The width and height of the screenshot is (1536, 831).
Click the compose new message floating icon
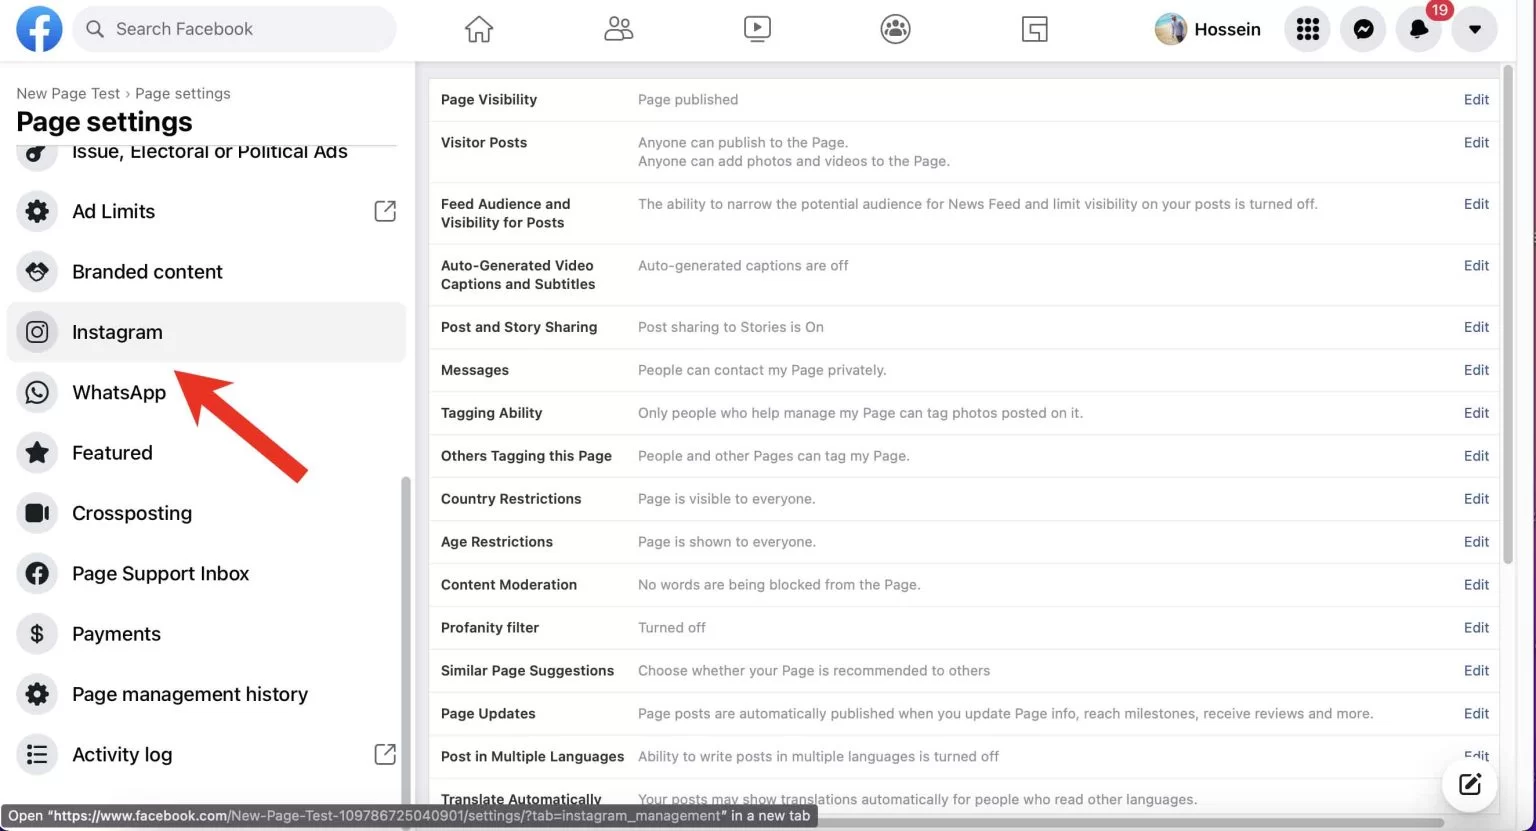[1469, 784]
